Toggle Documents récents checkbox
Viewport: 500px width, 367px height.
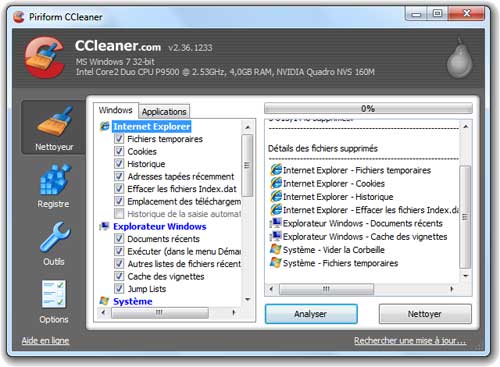coord(119,239)
